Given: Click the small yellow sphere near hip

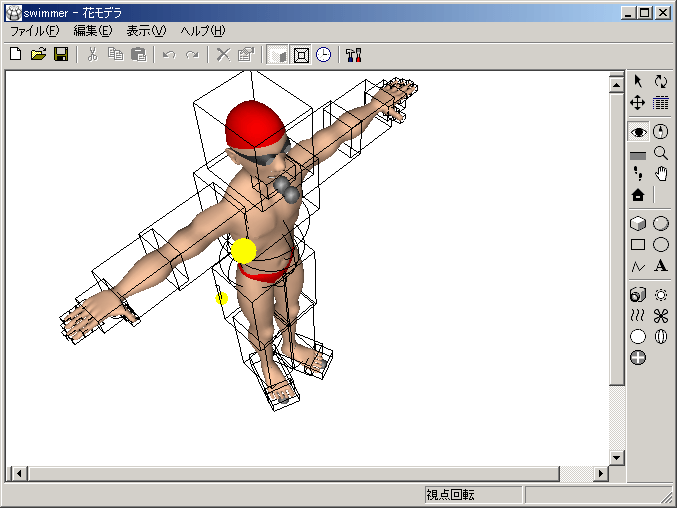Looking at the screenshot, I should [x=221, y=298].
